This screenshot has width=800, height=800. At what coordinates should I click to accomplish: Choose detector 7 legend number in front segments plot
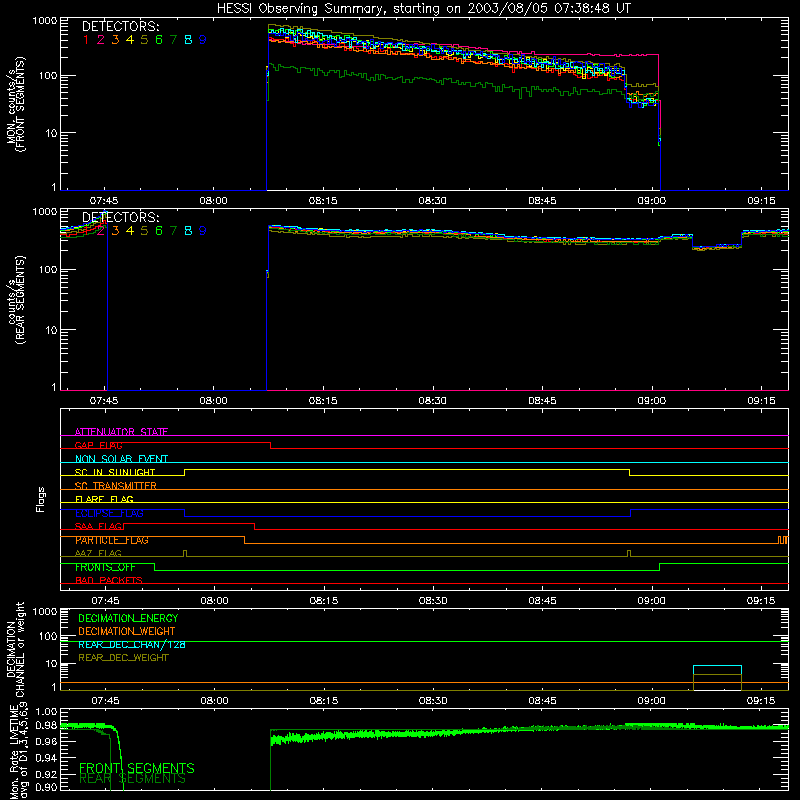(173, 40)
